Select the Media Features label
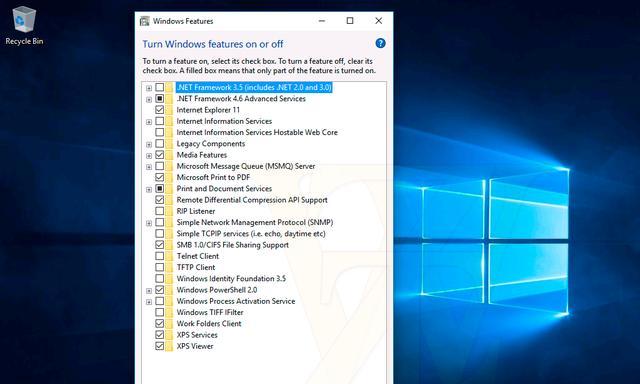 (x=202, y=155)
